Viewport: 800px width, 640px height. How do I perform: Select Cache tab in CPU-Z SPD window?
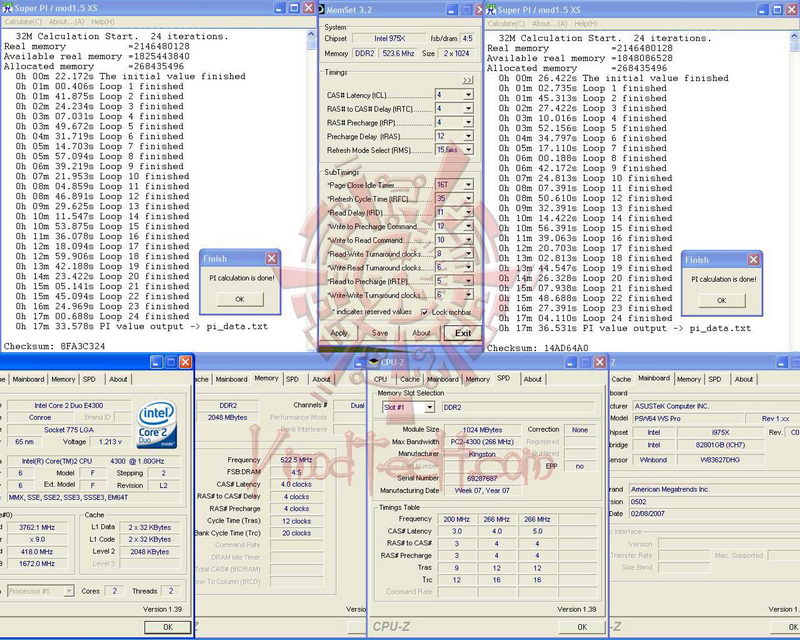coord(410,379)
